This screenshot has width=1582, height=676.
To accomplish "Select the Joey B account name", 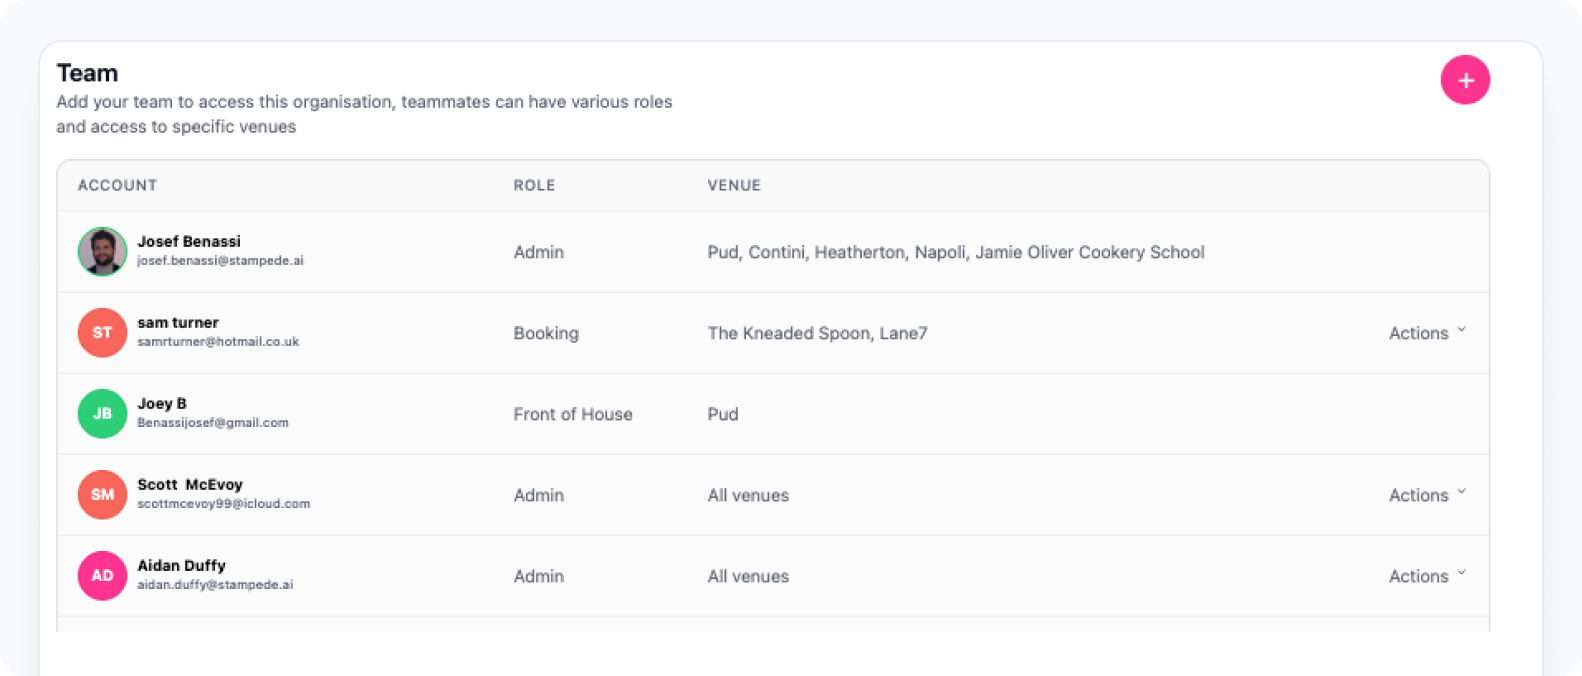I will [x=162, y=404].
